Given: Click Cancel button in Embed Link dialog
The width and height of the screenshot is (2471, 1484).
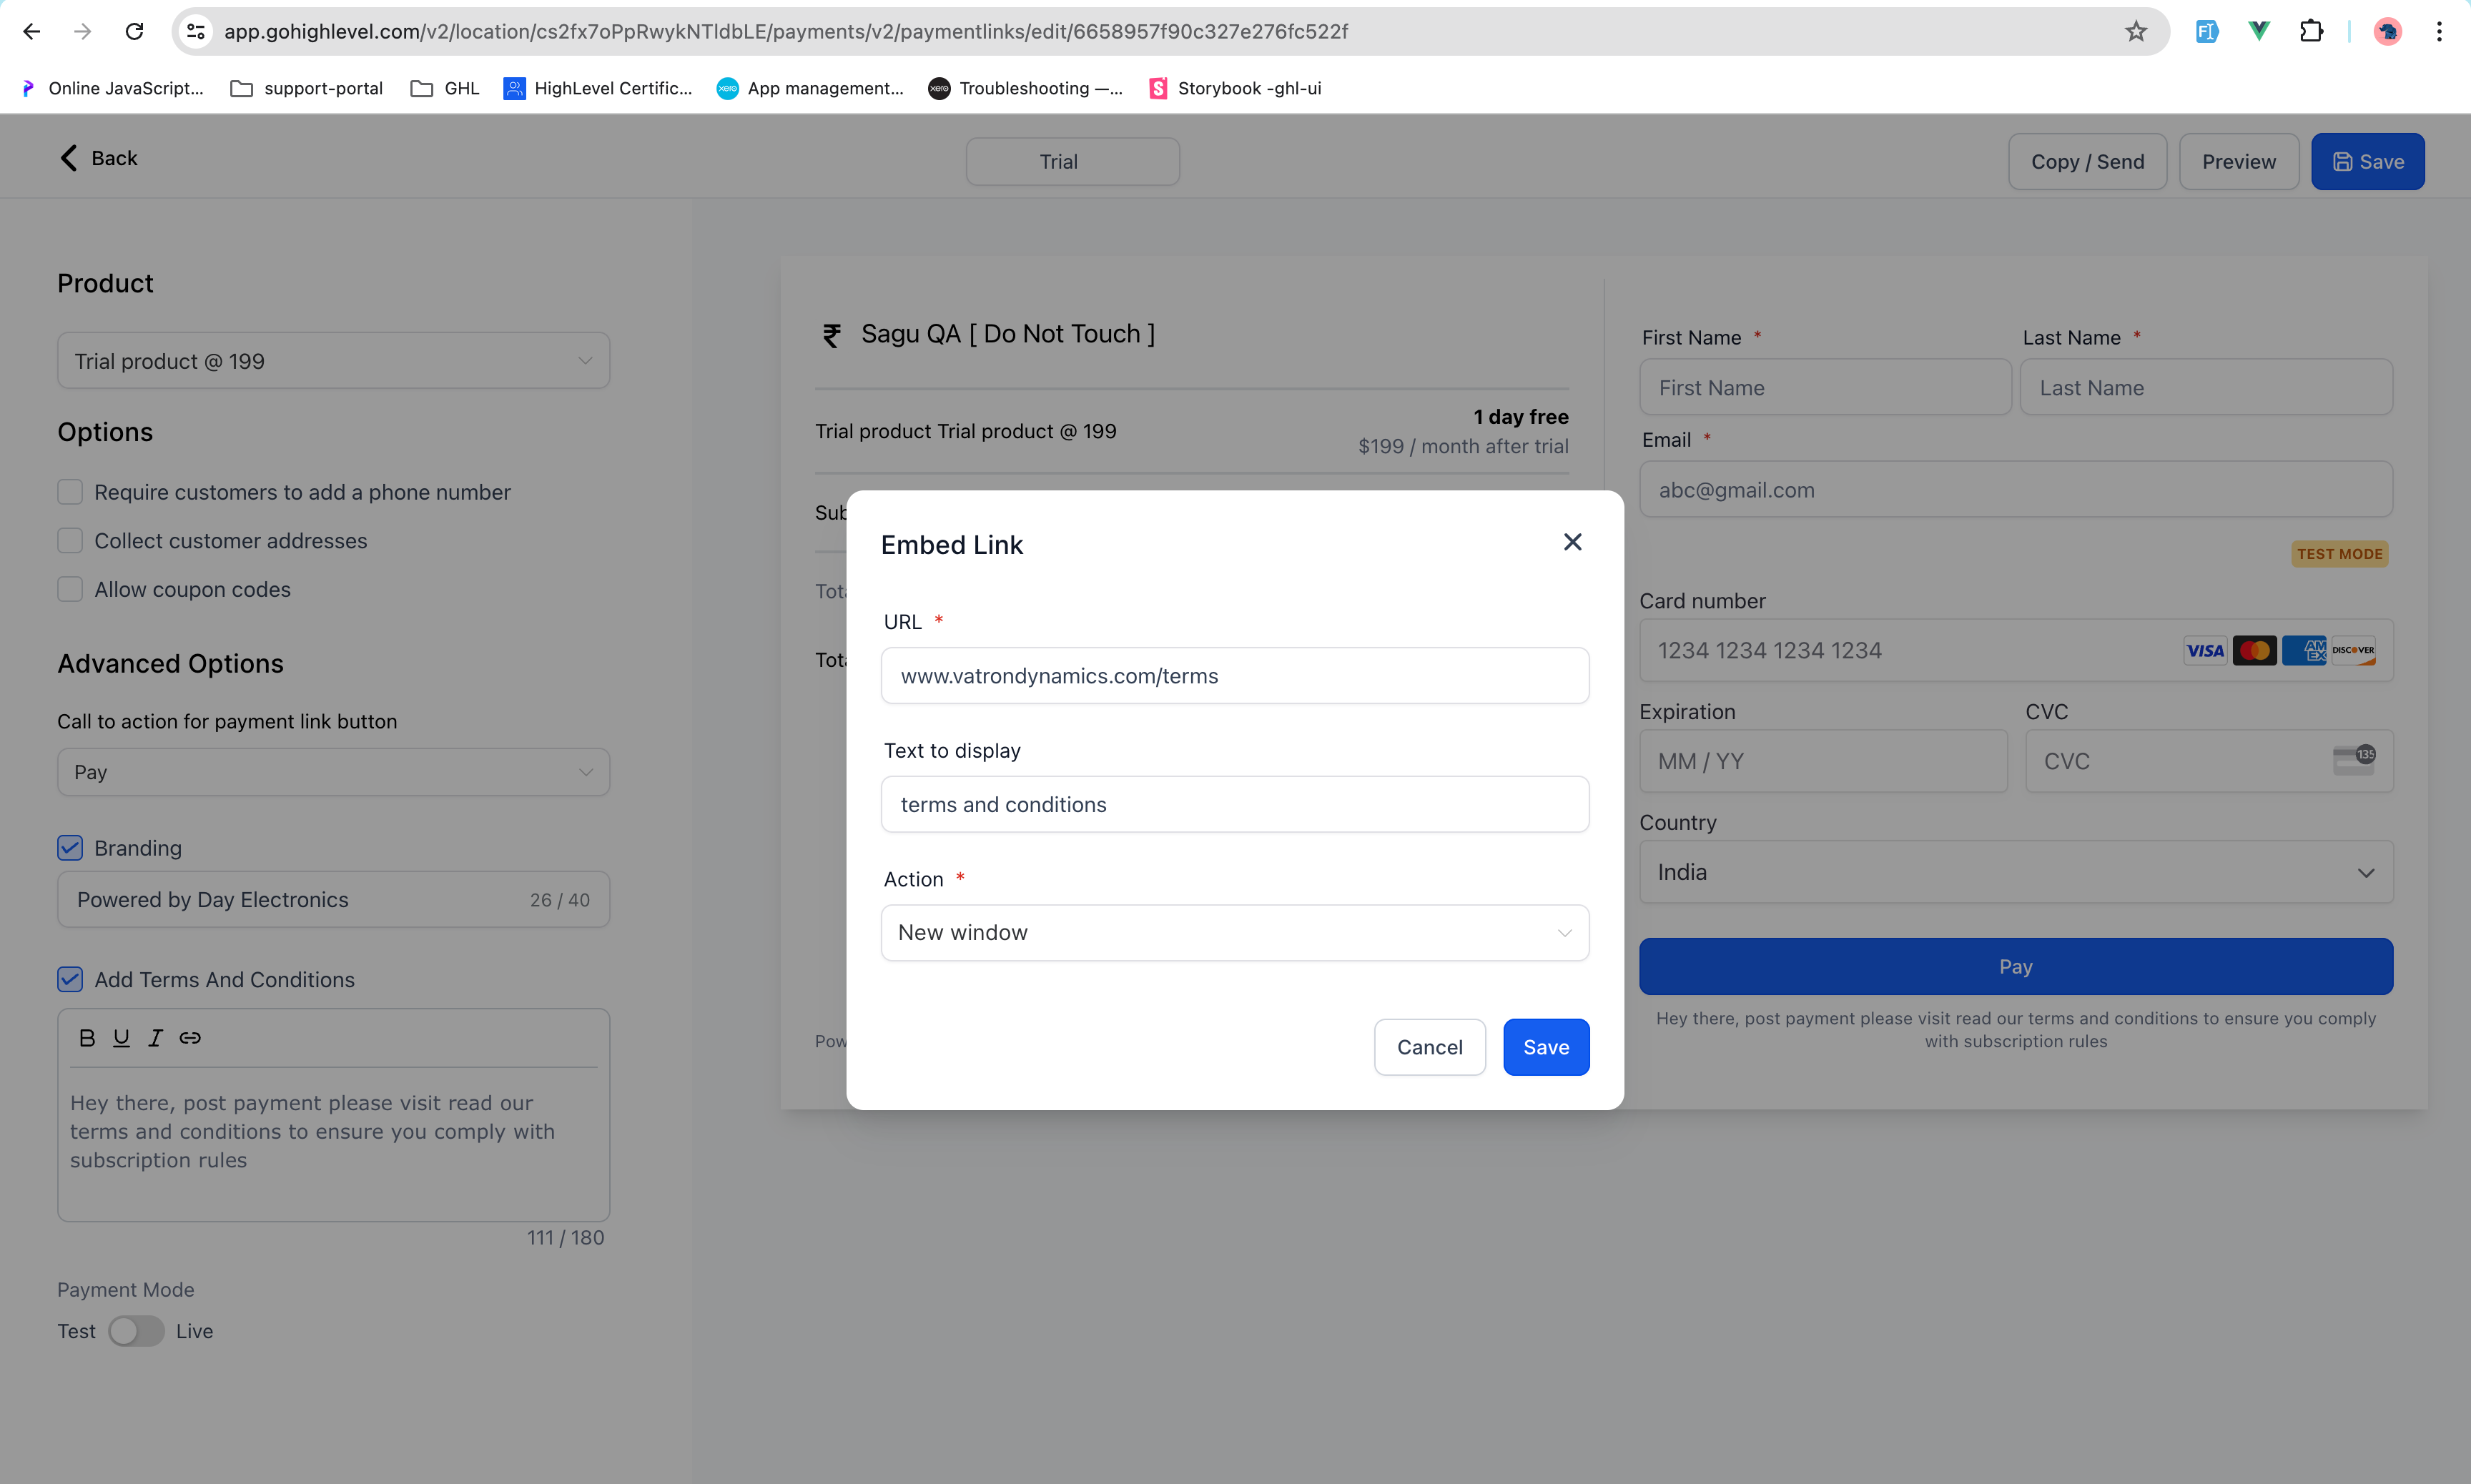Looking at the screenshot, I should coord(1430,1047).
